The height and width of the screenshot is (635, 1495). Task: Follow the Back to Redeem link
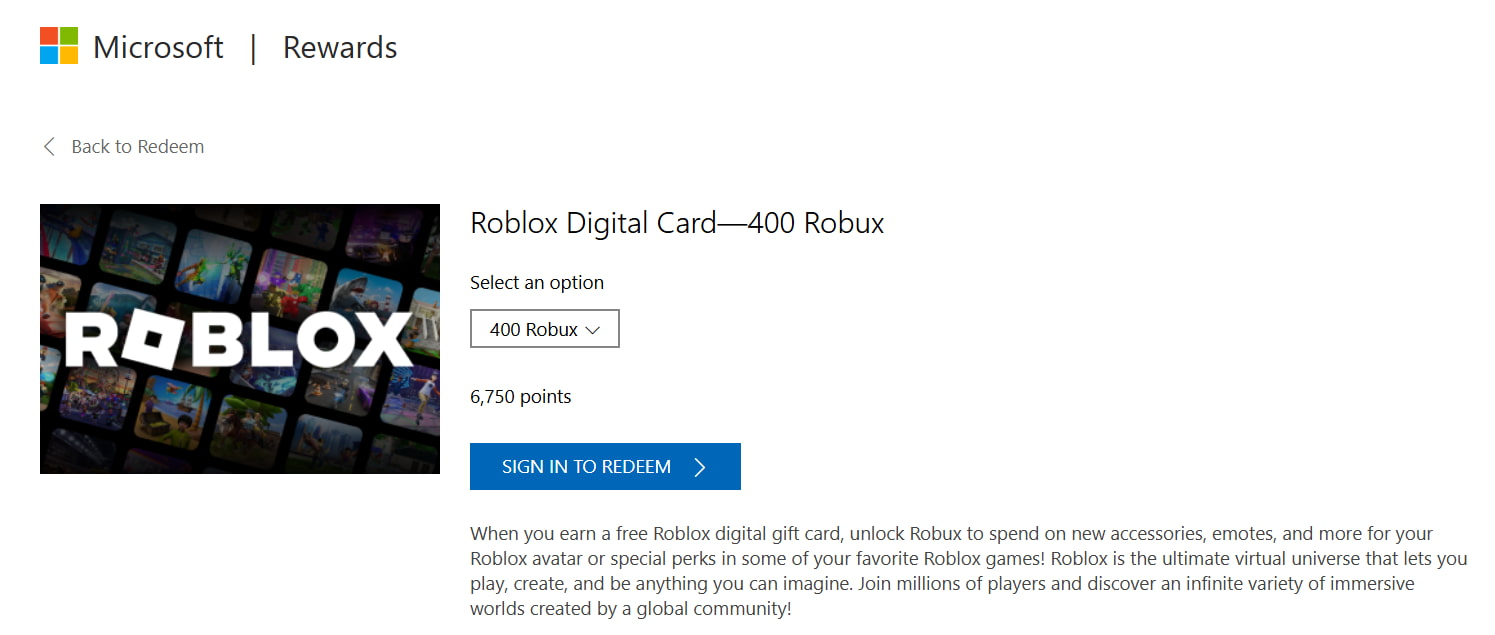[x=137, y=146]
